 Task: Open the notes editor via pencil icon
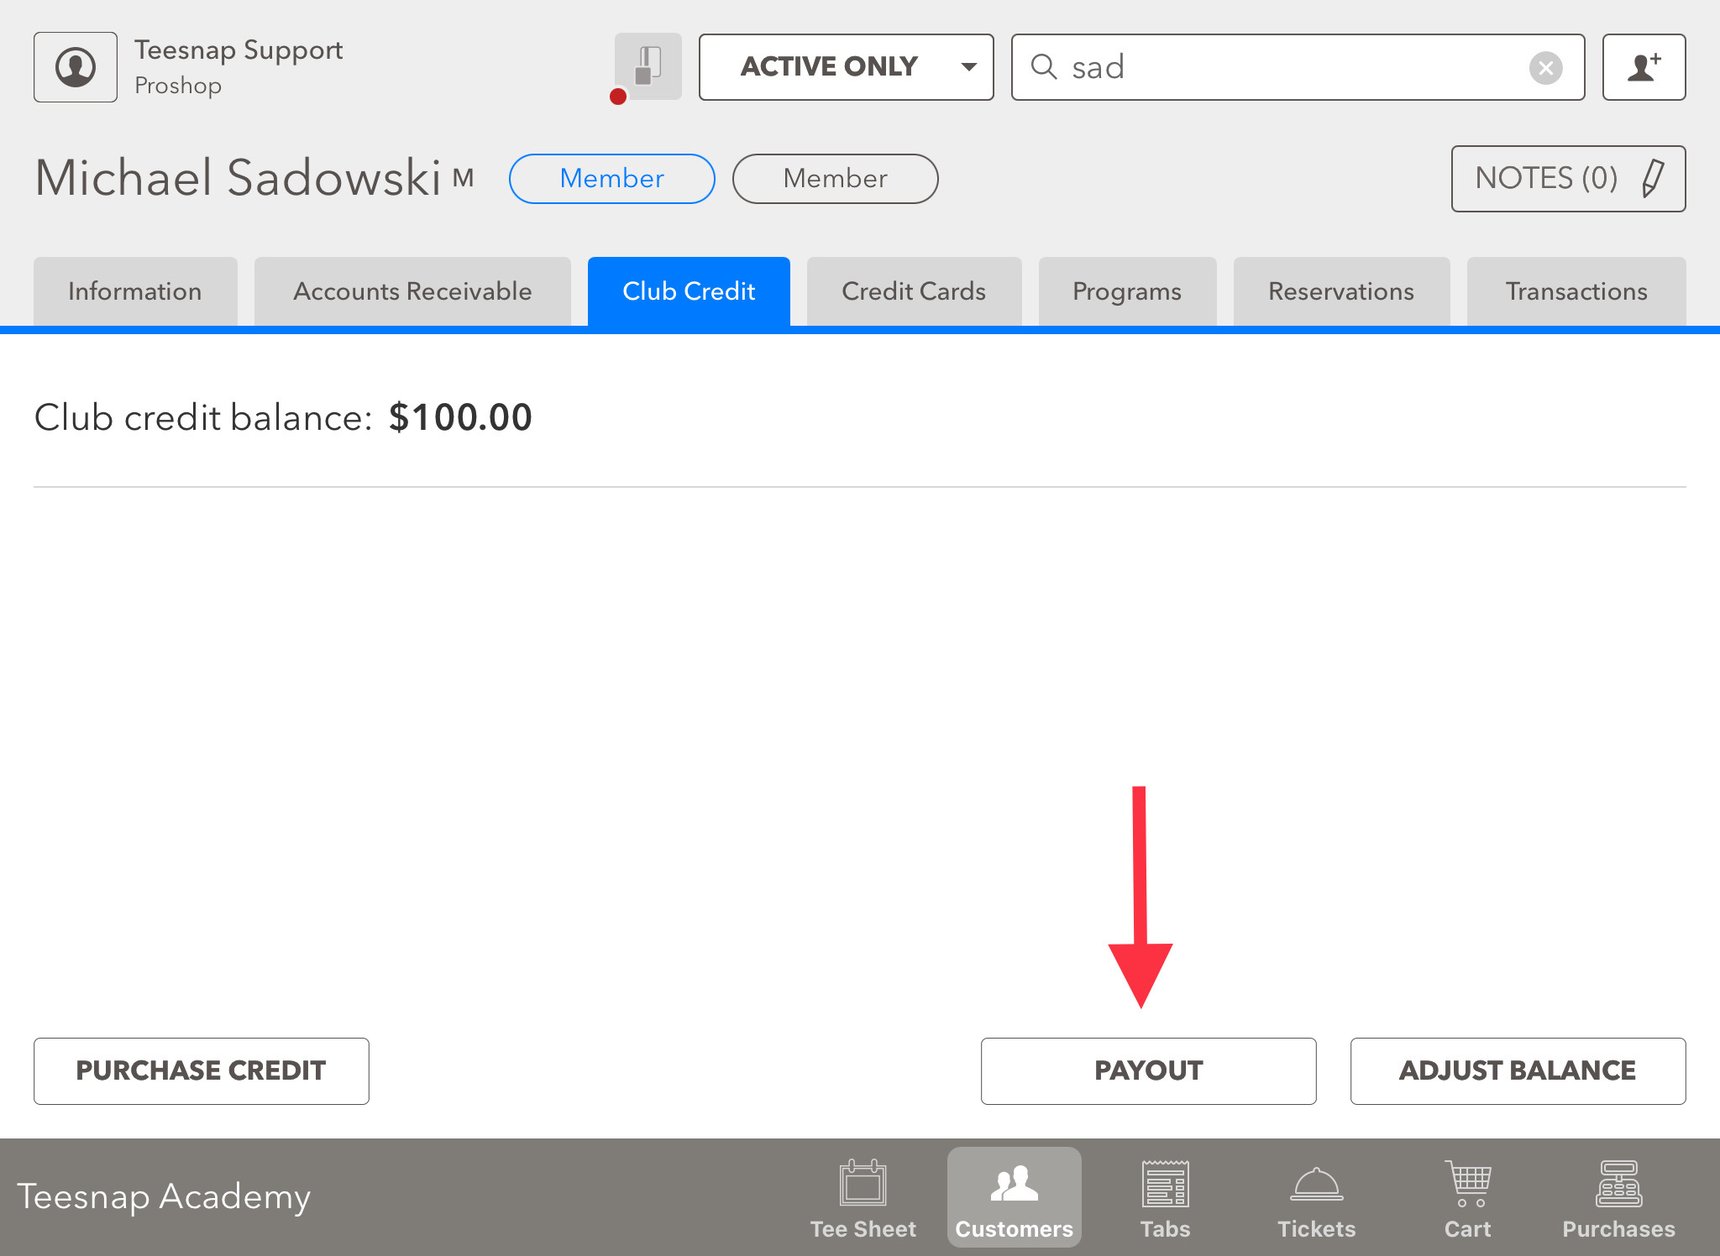point(1651,179)
